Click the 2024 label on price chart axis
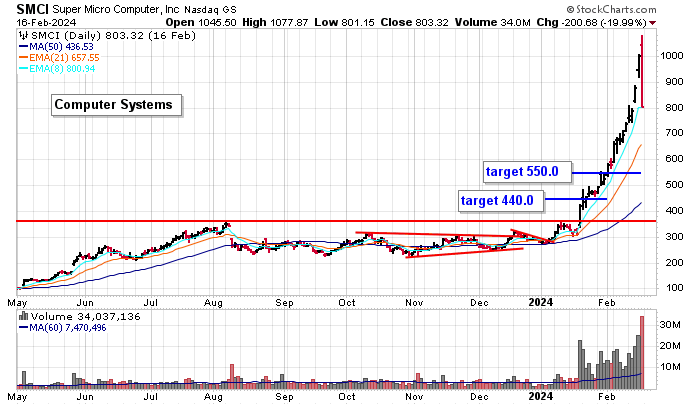Screen dimensions: 700x405 pos(541,302)
